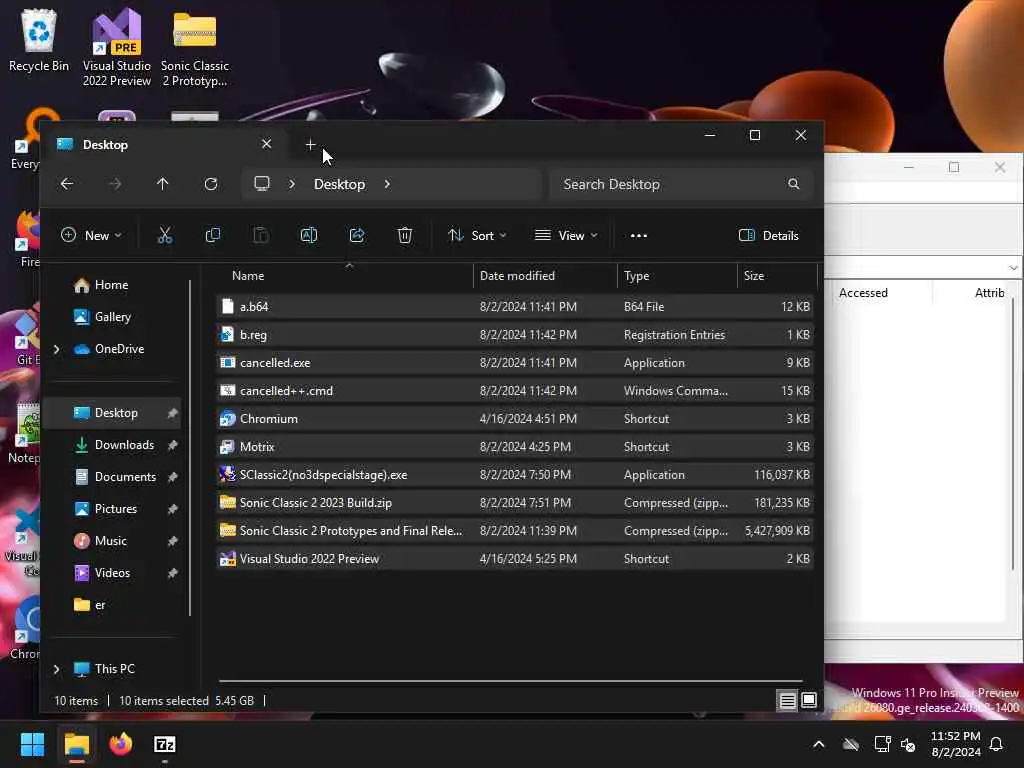
Task: Open the notification bell in taskbar
Action: point(997,744)
